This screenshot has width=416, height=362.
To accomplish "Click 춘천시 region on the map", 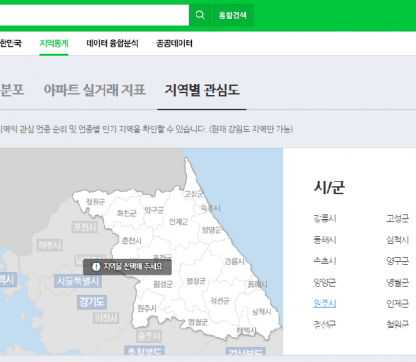I will [x=132, y=240].
